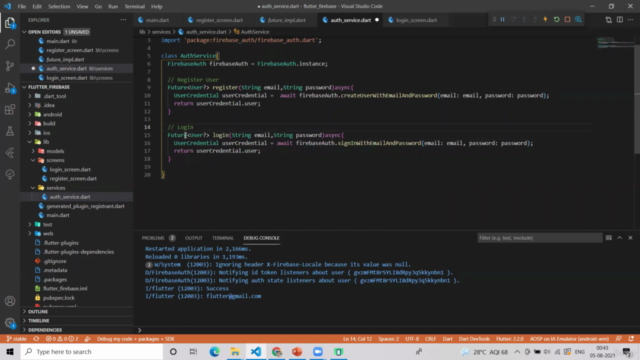Open the Run menu
Viewport: 640px width, 360px height.
point(113,7)
